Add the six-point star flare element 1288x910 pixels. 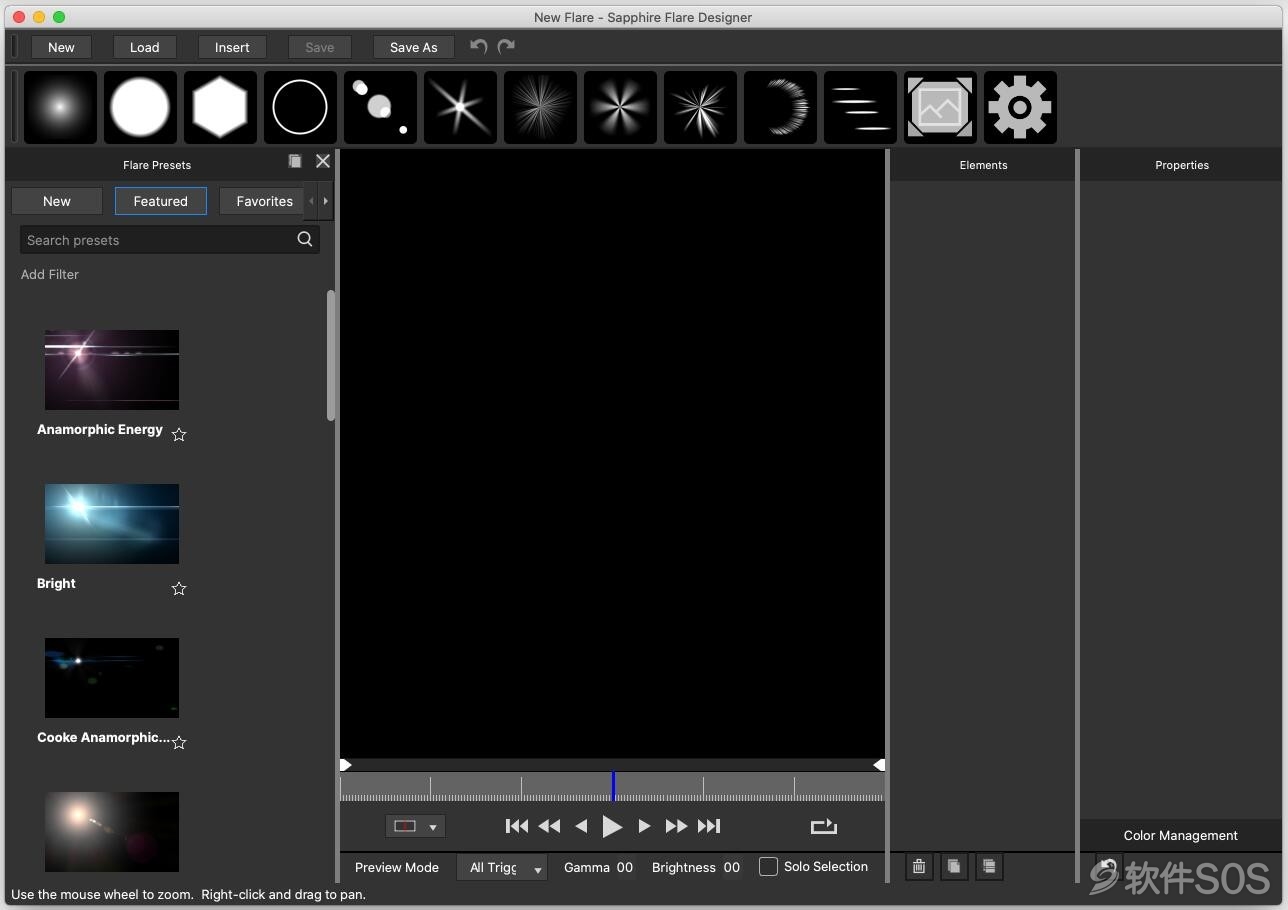[460, 107]
